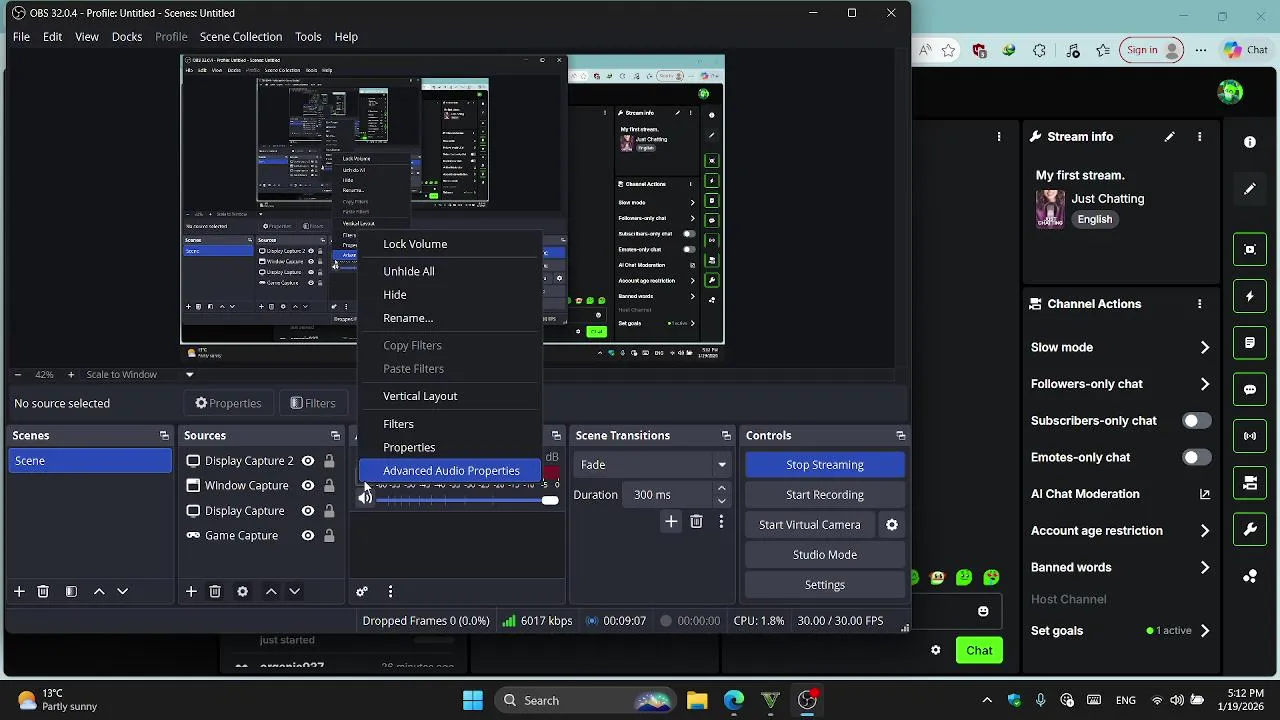The width and height of the screenshot is (1280, 720).
Task: Toggle visibility of Display Capture 2
Action: tap(308, 461)
